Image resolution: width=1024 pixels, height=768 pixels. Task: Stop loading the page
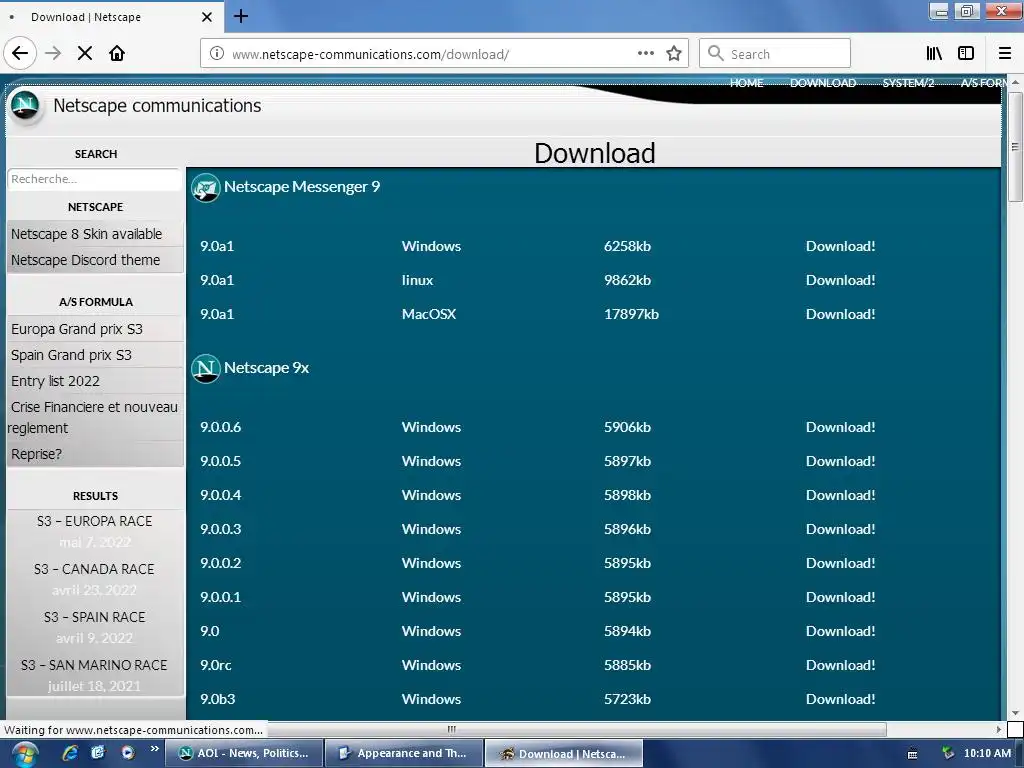pos(85,54)
